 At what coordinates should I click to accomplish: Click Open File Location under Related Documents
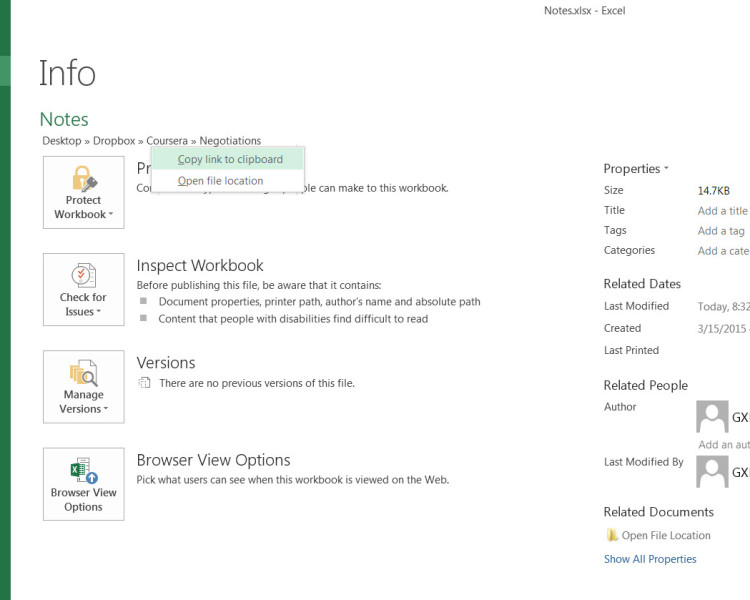coord(665,536)
